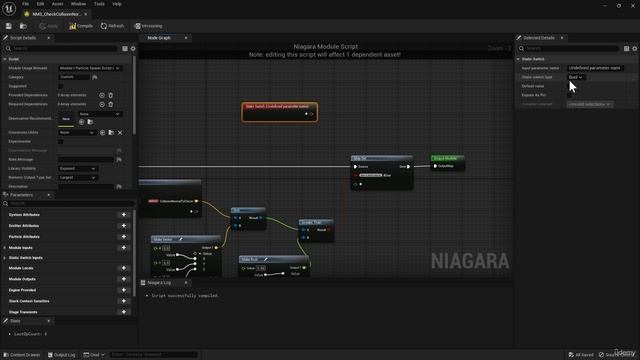Screen dimensions: 640x360
Task: Add parameter to Module Locals
Action: pyautogui.click(x=124, y=268)
